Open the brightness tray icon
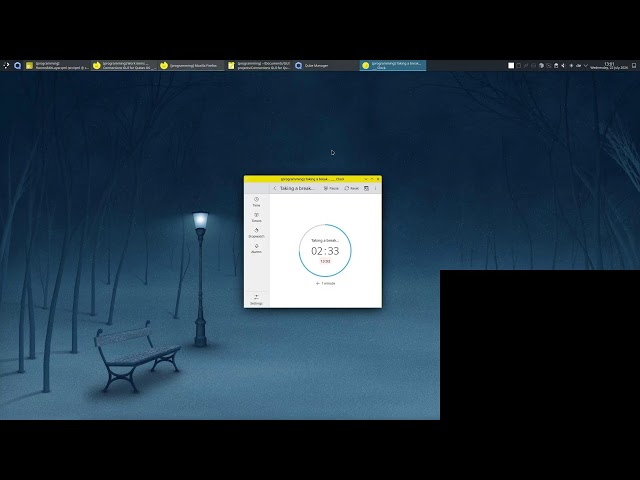This screenshot has height=480, width=640. (571, 65)
